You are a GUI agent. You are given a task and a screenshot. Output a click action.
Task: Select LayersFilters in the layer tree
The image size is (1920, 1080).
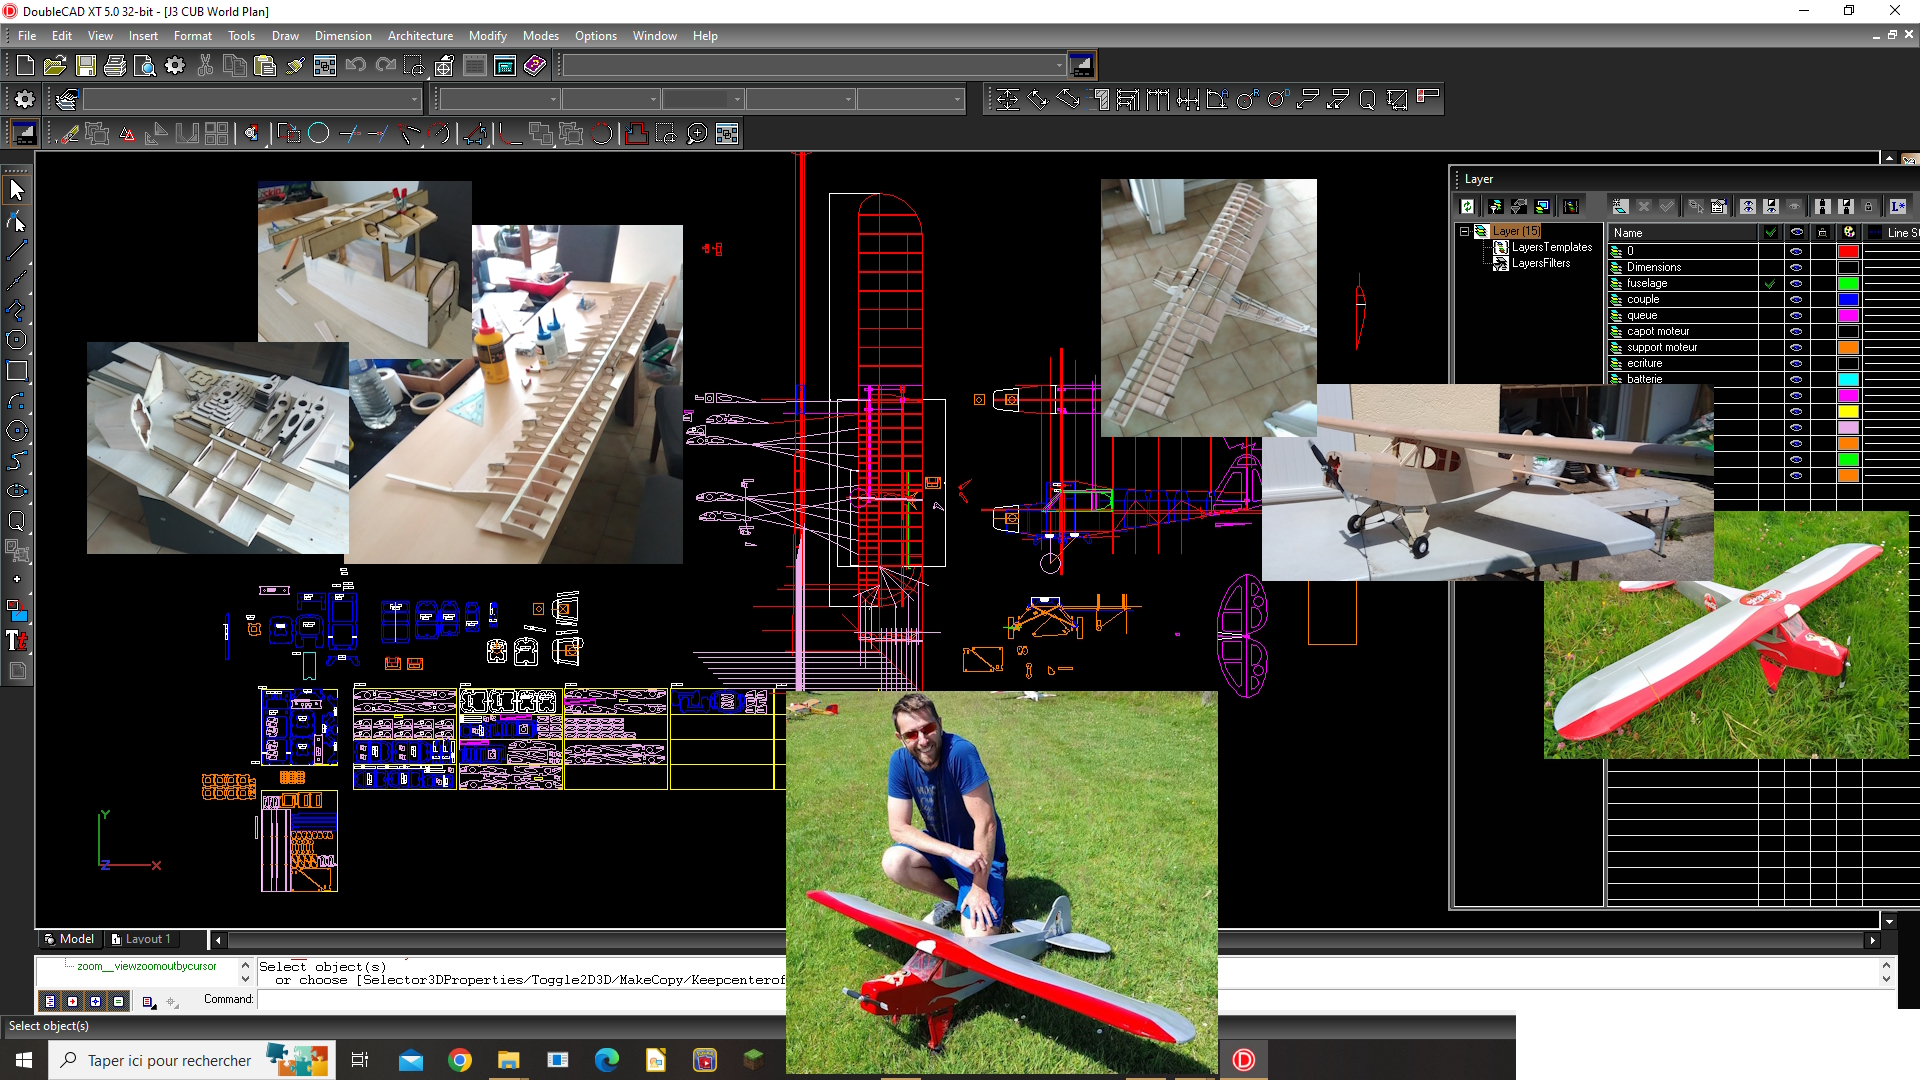coord(1540,264)
